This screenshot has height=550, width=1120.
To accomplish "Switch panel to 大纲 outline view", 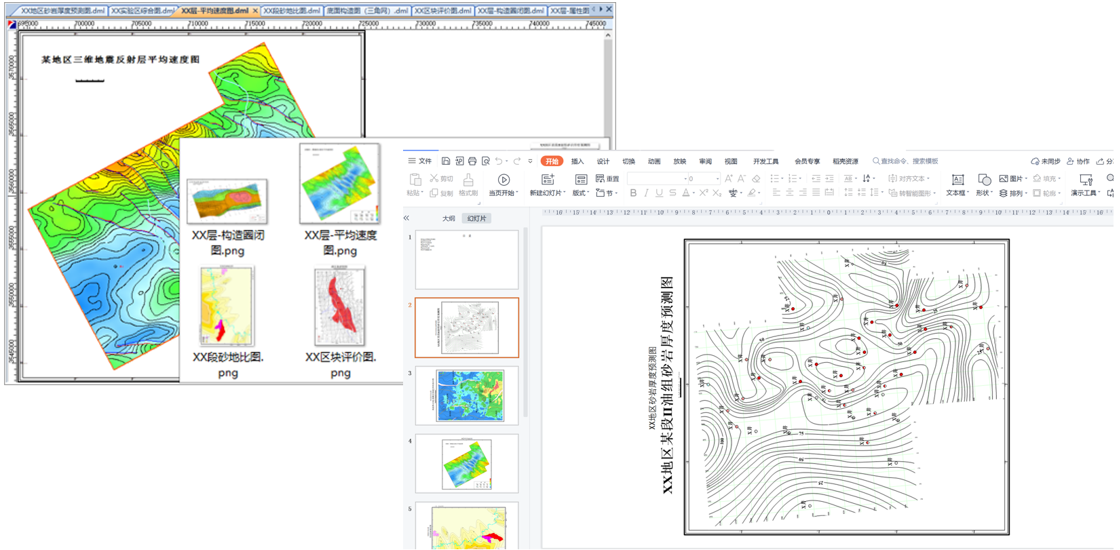I will [x=449, y=218].
